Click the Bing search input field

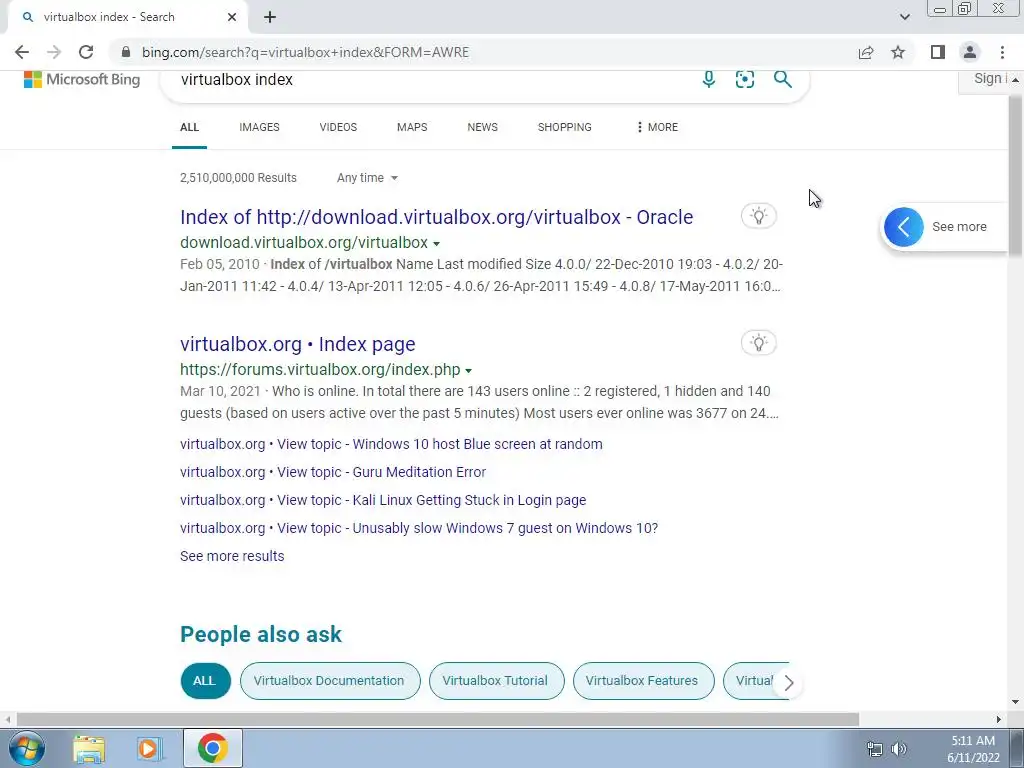(x=431, y=80)
